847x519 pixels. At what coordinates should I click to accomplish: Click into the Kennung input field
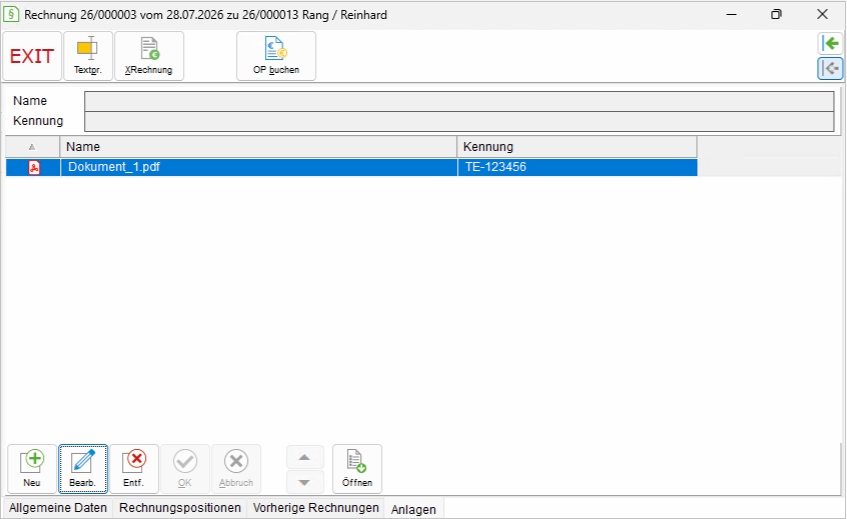459,122
